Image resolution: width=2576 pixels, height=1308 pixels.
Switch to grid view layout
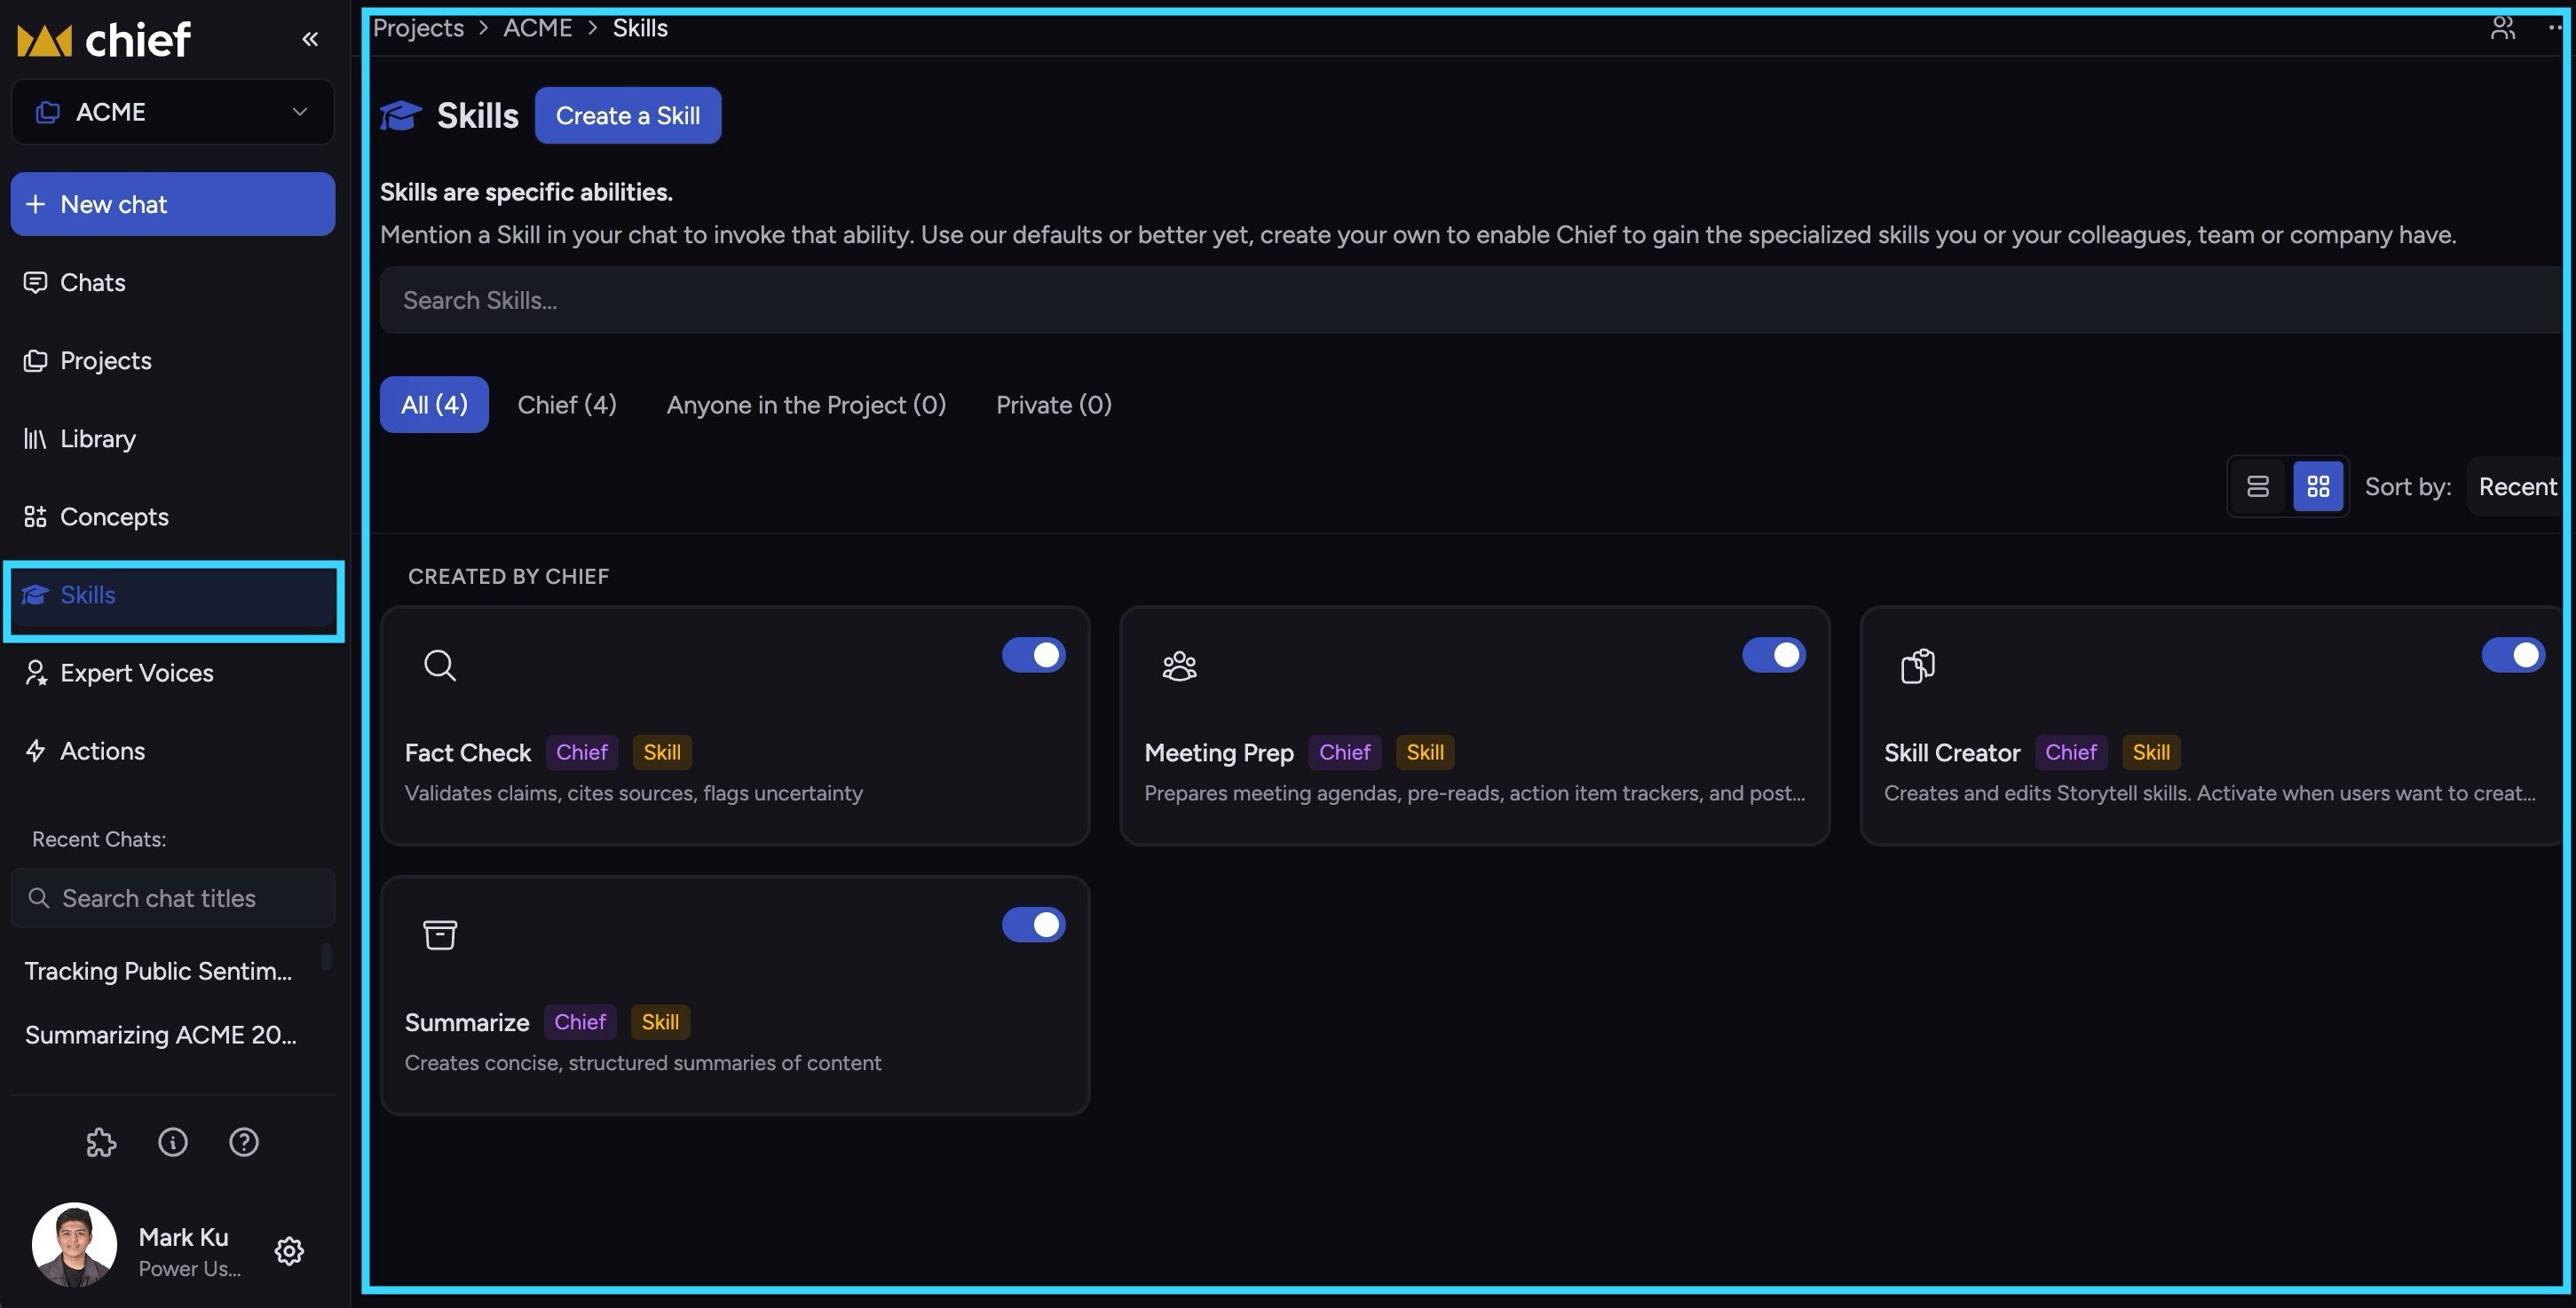(x=2318, y=487)
